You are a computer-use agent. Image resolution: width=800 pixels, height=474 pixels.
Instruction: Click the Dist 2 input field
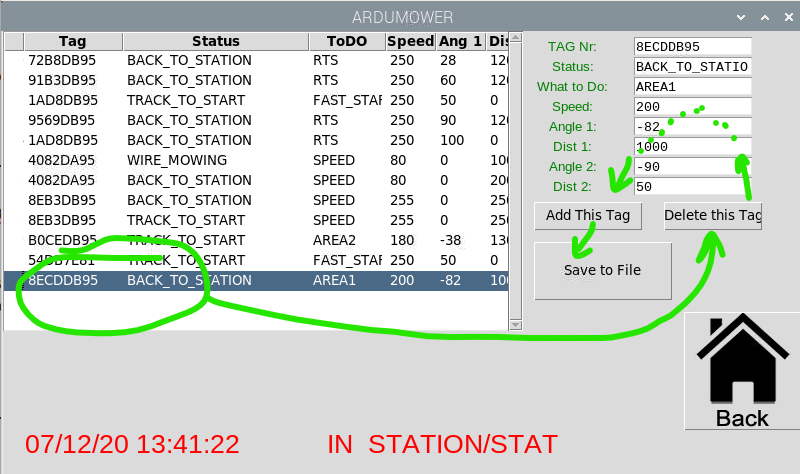point(692,186)
